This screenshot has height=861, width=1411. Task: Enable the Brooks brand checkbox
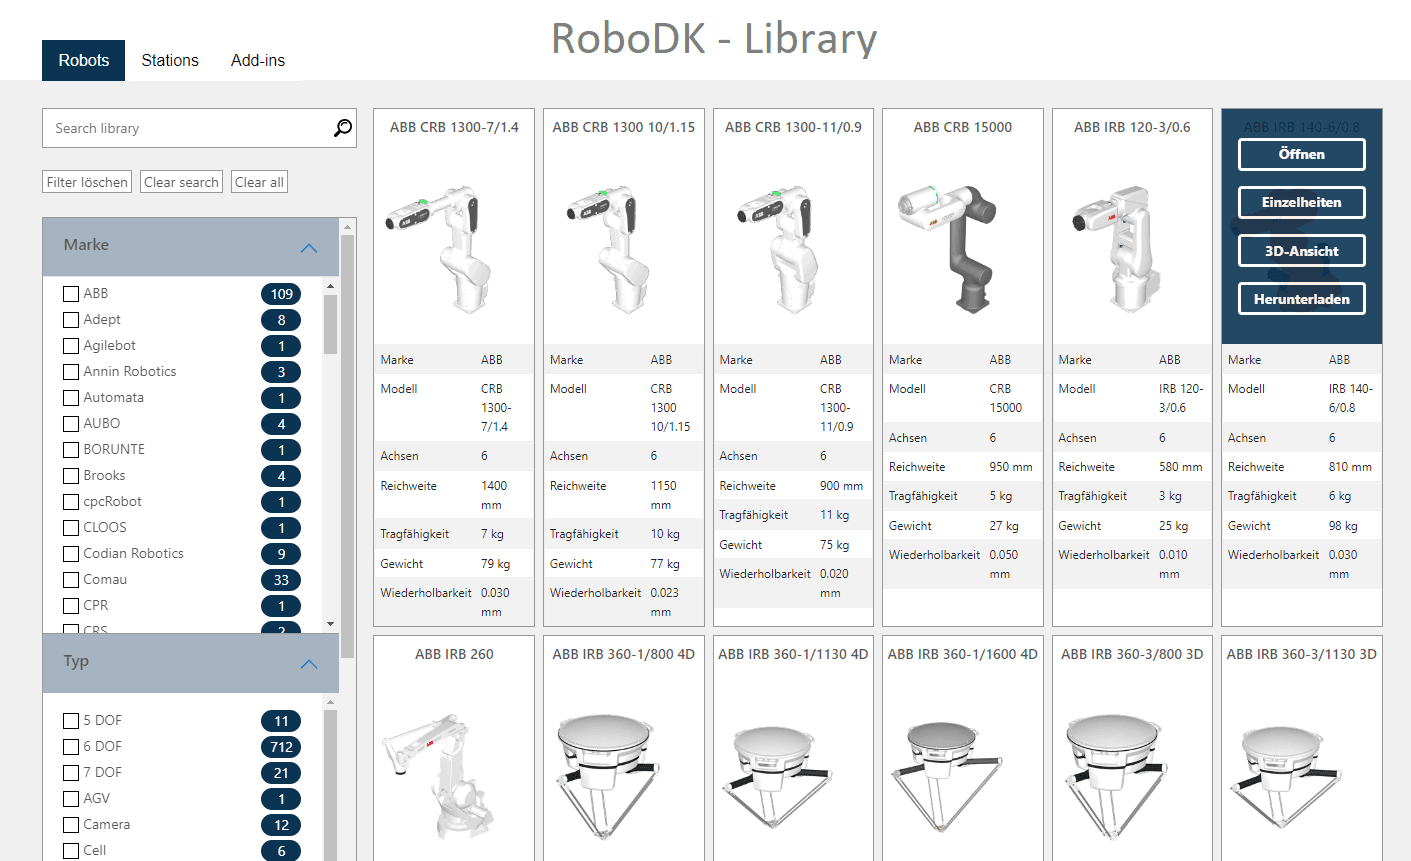71,476
